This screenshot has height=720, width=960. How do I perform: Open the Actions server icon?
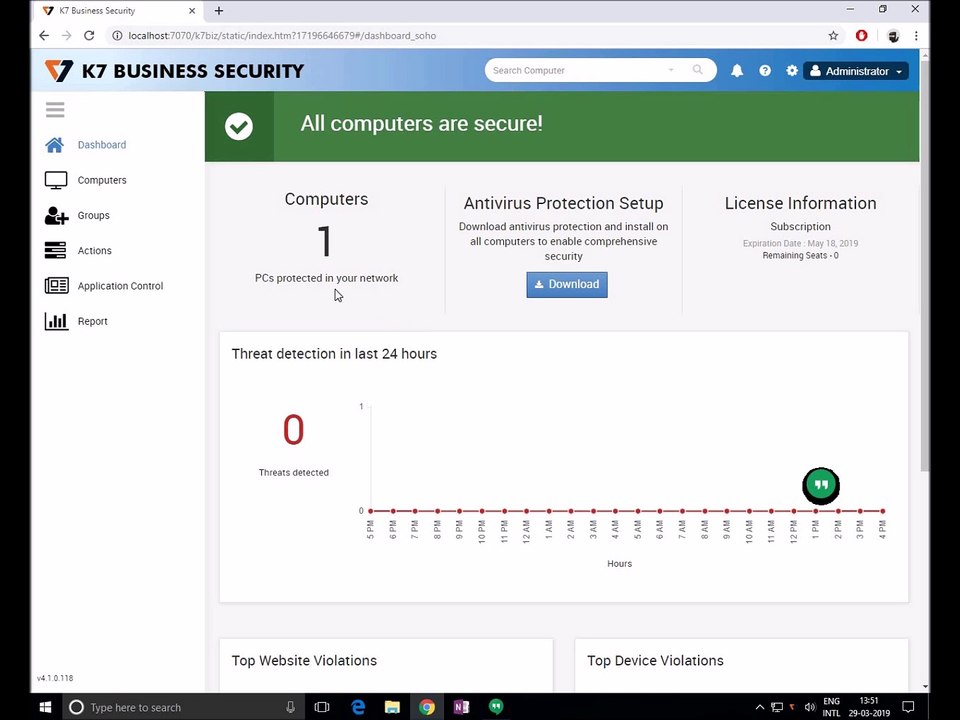55,250
